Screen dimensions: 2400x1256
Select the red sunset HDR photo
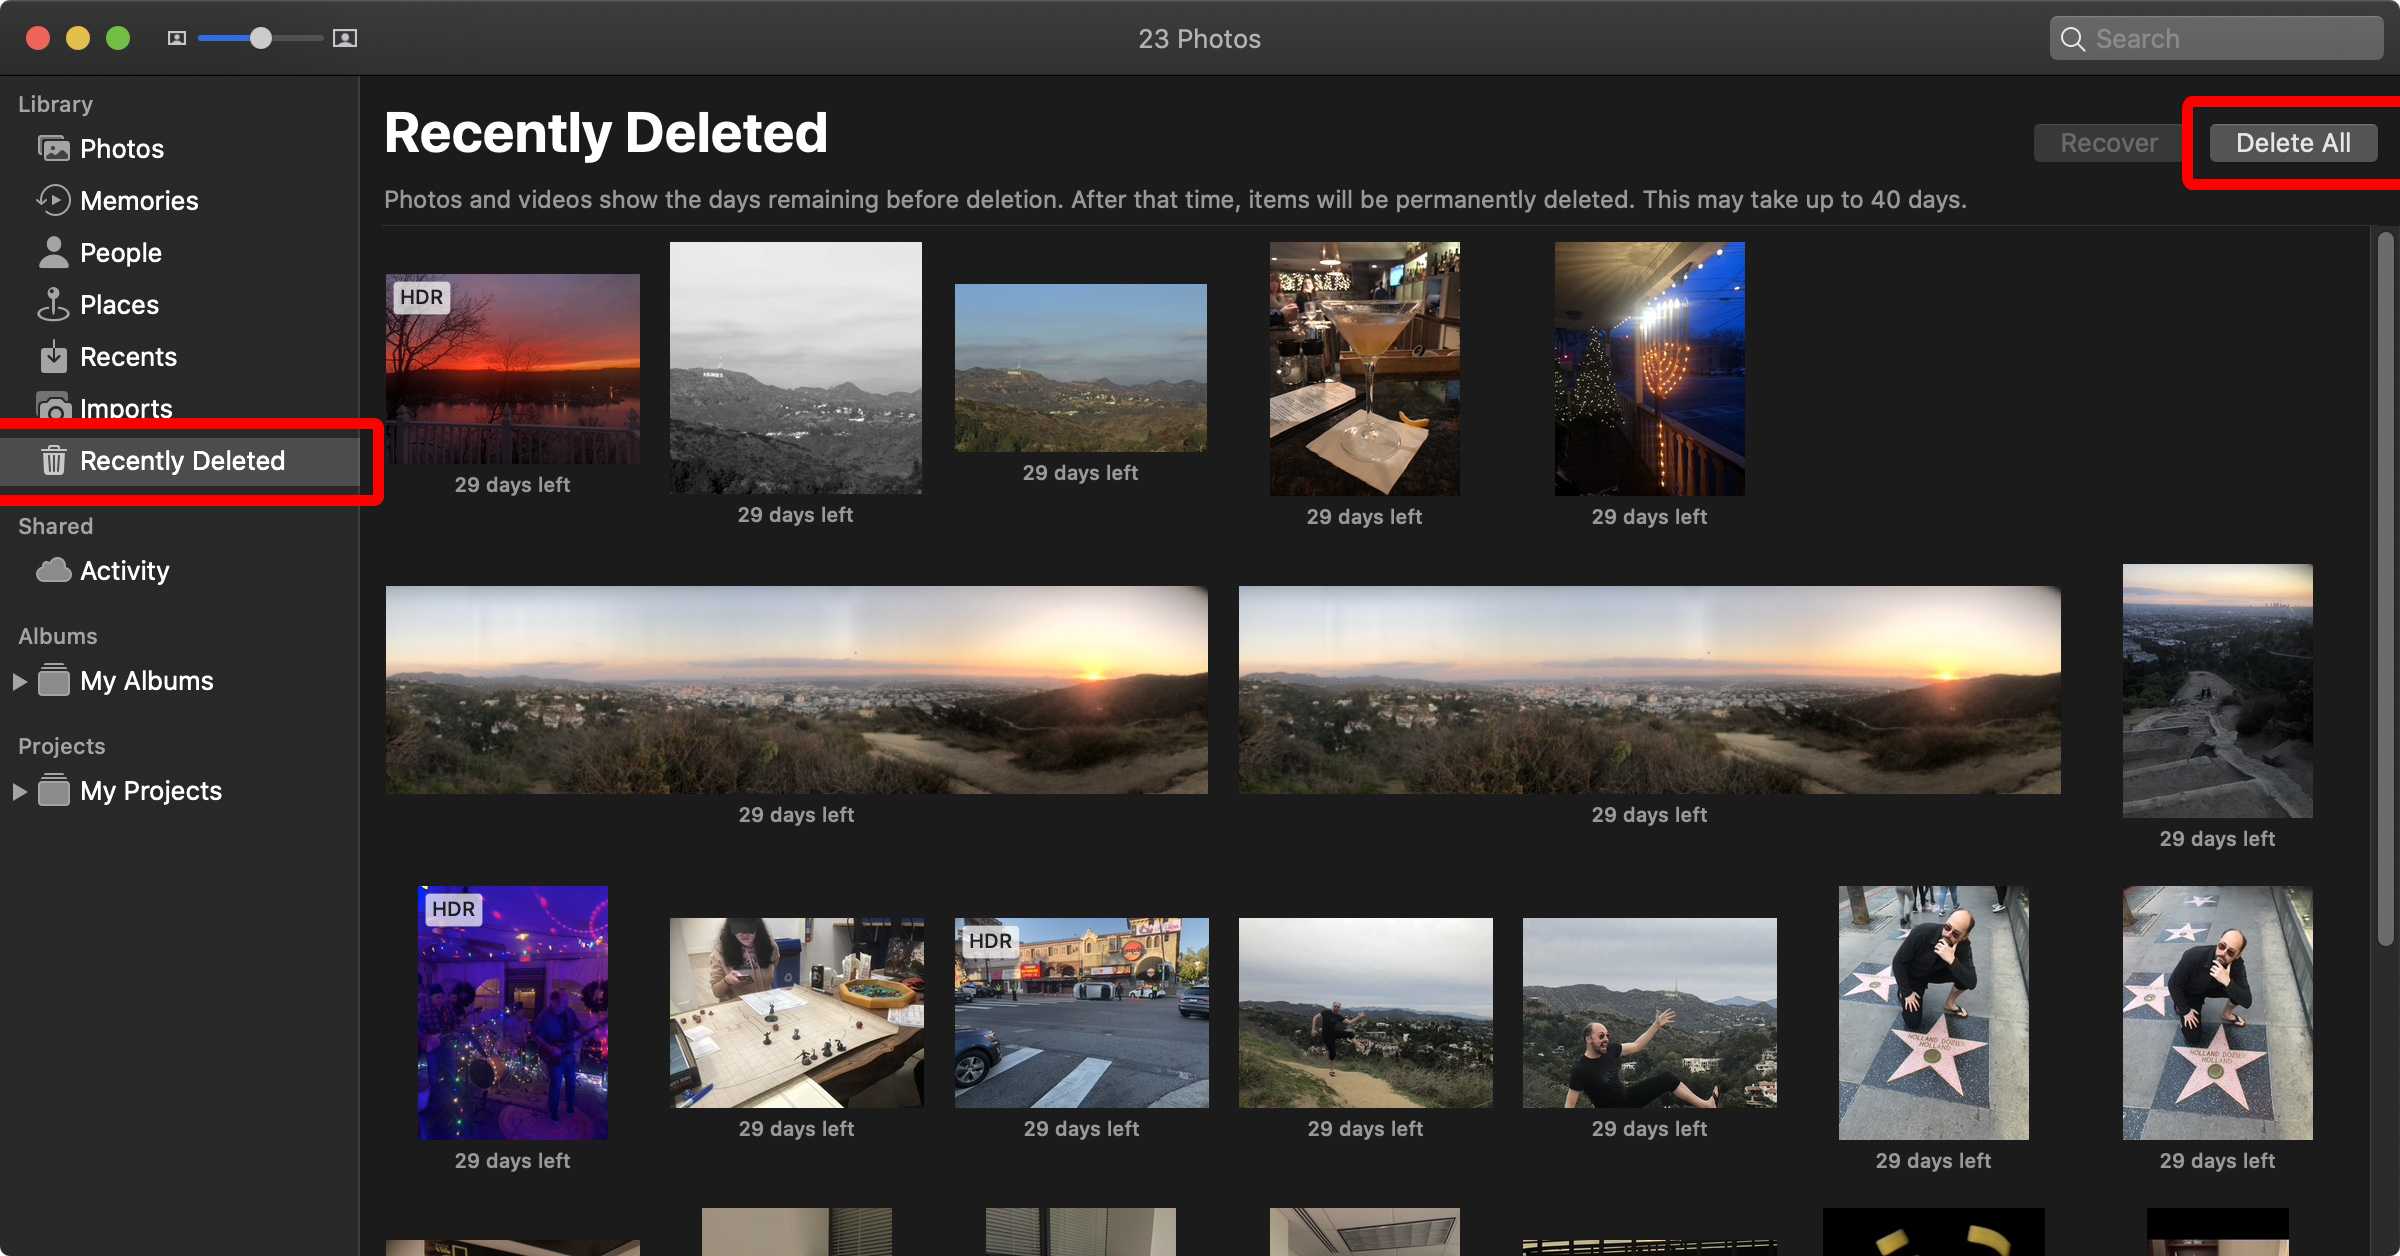pos(513,369)
